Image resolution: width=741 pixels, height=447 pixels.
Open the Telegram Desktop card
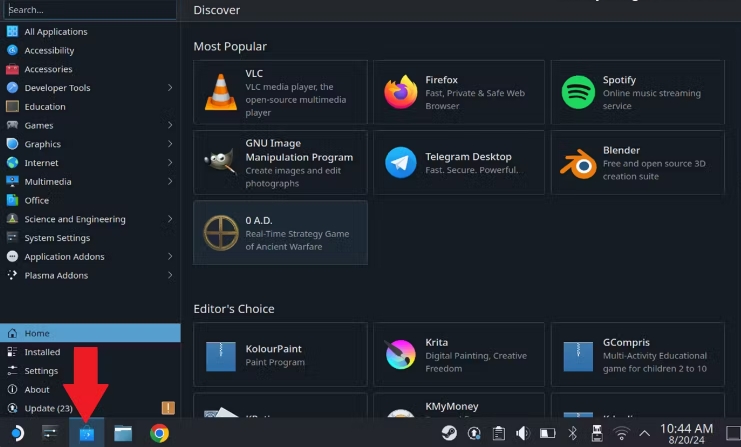tap(458, 163)
